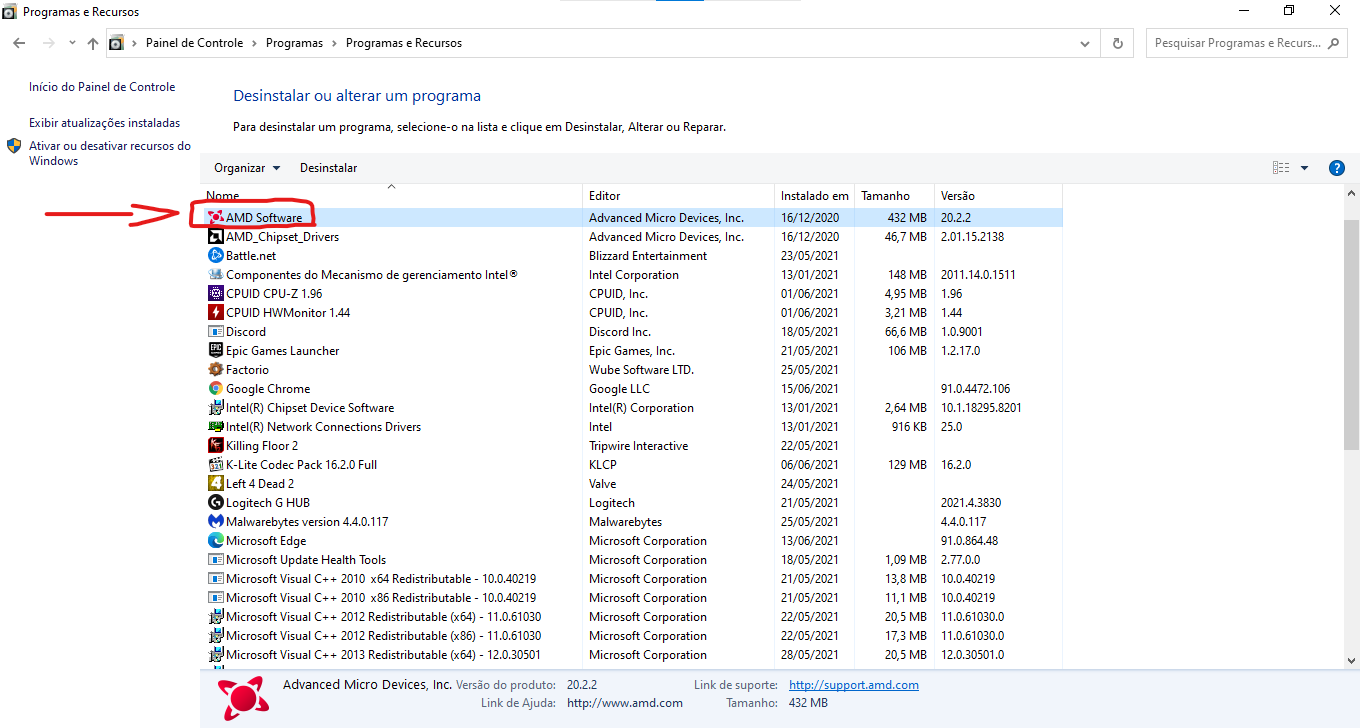Select Microsoft Visual C++ 2013 (x64) row

click(632, 655)
